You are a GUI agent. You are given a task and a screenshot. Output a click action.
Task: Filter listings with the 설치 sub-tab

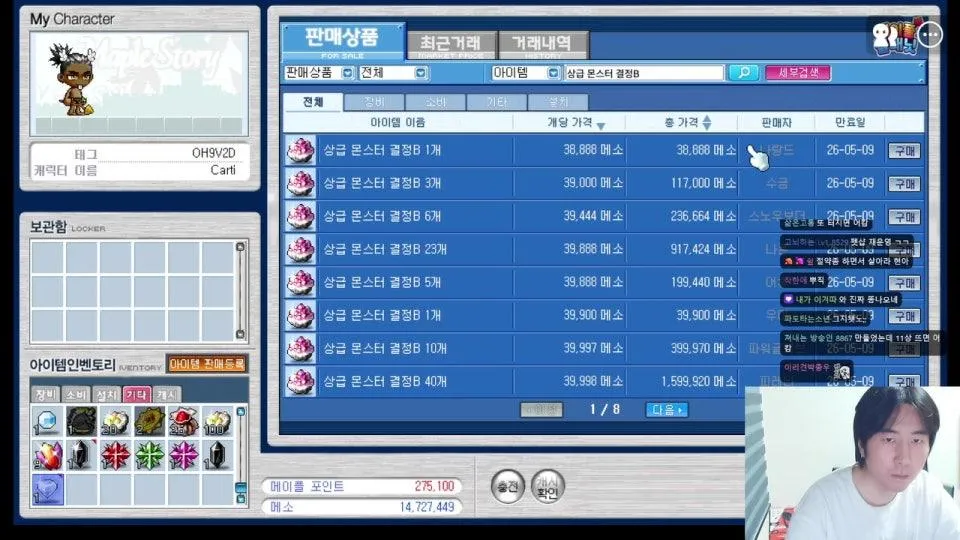tap(558, 102)
